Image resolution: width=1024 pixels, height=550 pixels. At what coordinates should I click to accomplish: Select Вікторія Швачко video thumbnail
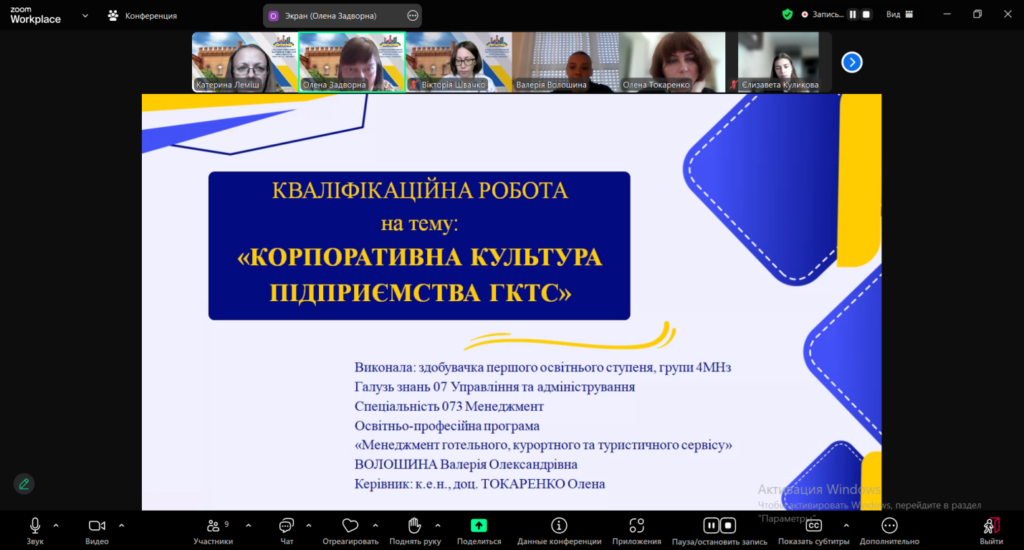pyautogui.click(x=458, y=62)
